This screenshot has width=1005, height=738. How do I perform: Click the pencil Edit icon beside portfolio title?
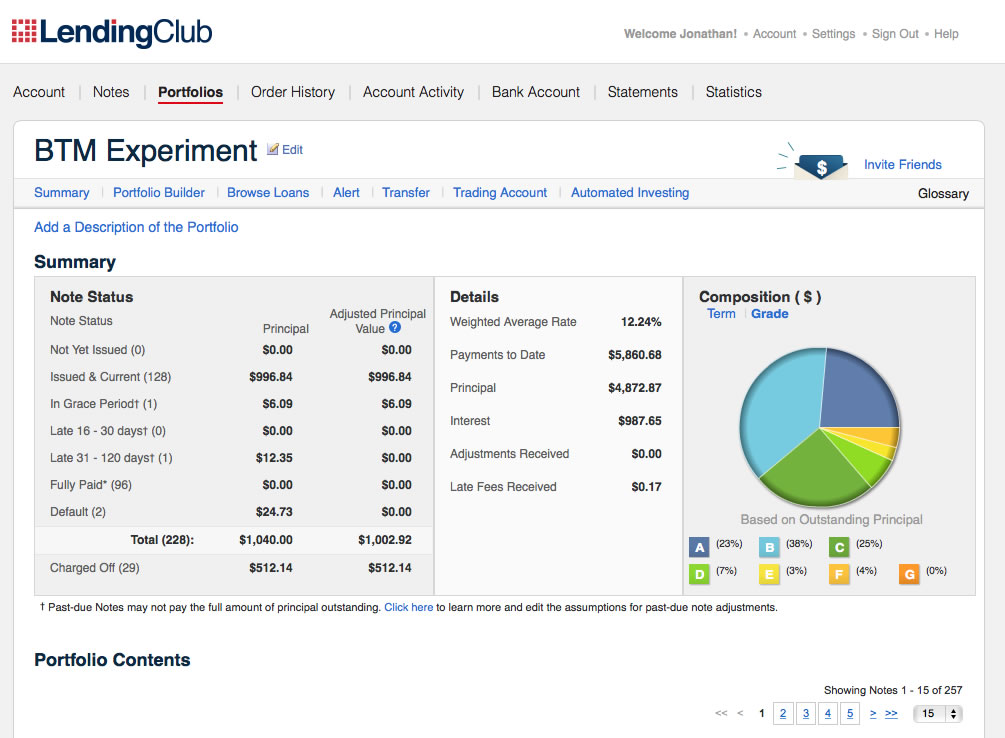[273, 150]
